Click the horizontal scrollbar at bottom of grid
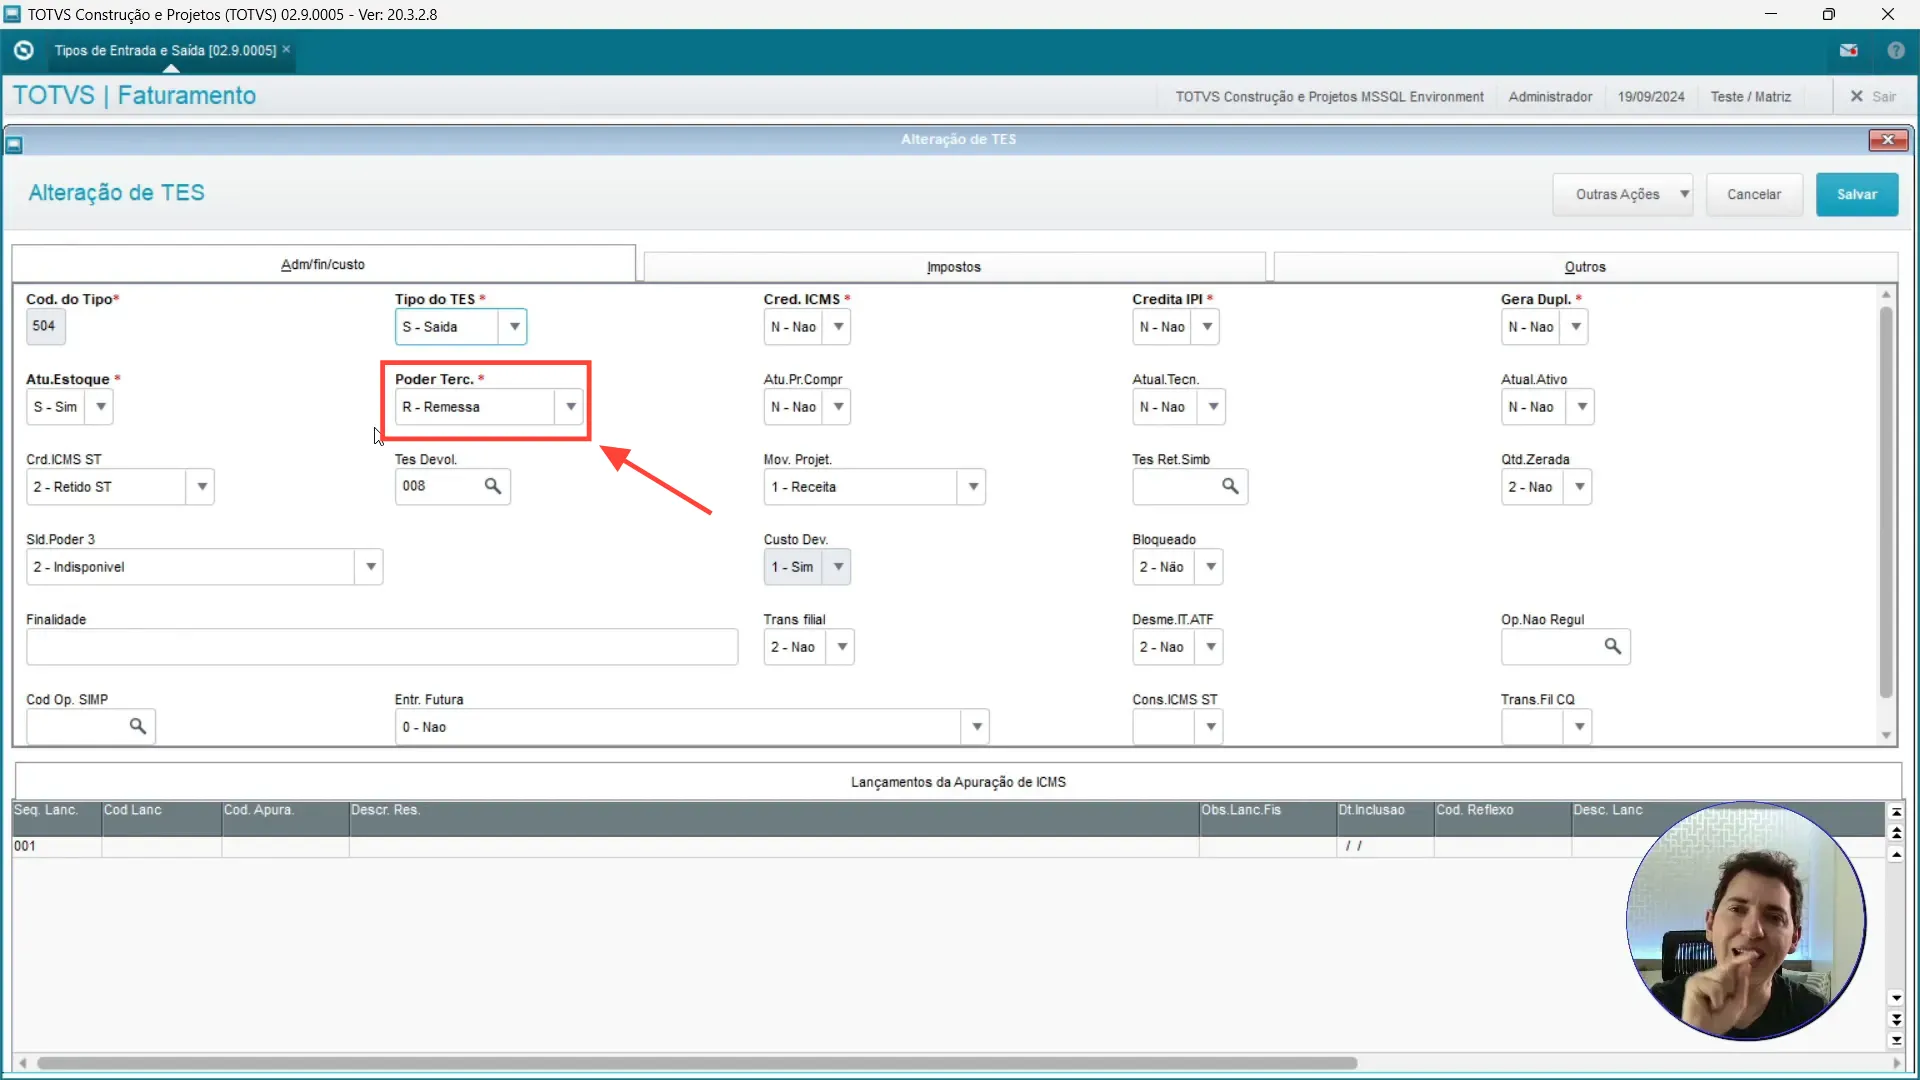The height and width of the screenshot is (1080, 1920). [696, 1063]
